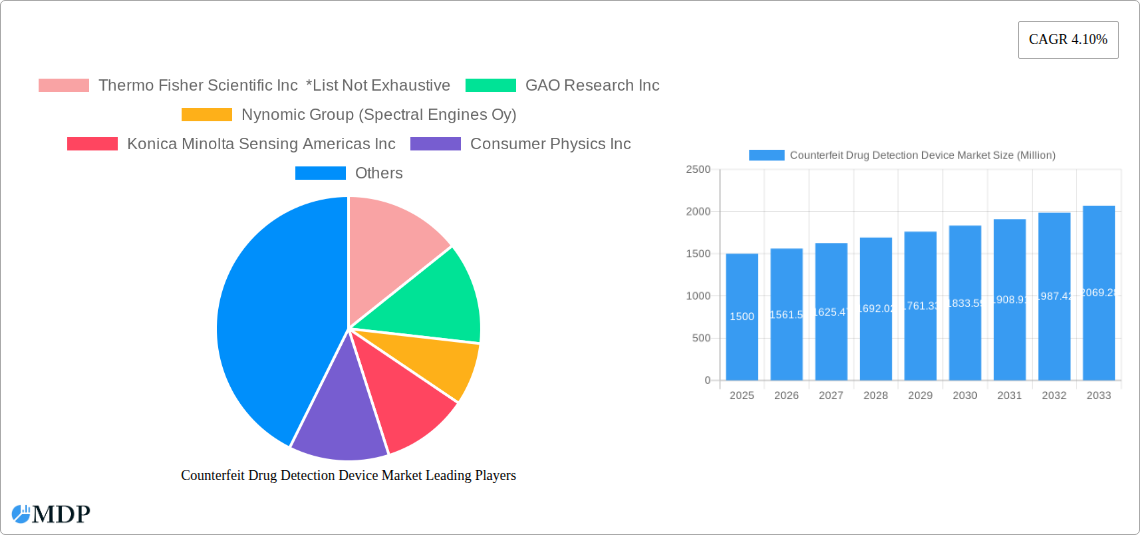Image resolution: width=1140 pixels, height=535 pixels.
Task: Click the 2032 bar in chart
Action: point(1054,297)
